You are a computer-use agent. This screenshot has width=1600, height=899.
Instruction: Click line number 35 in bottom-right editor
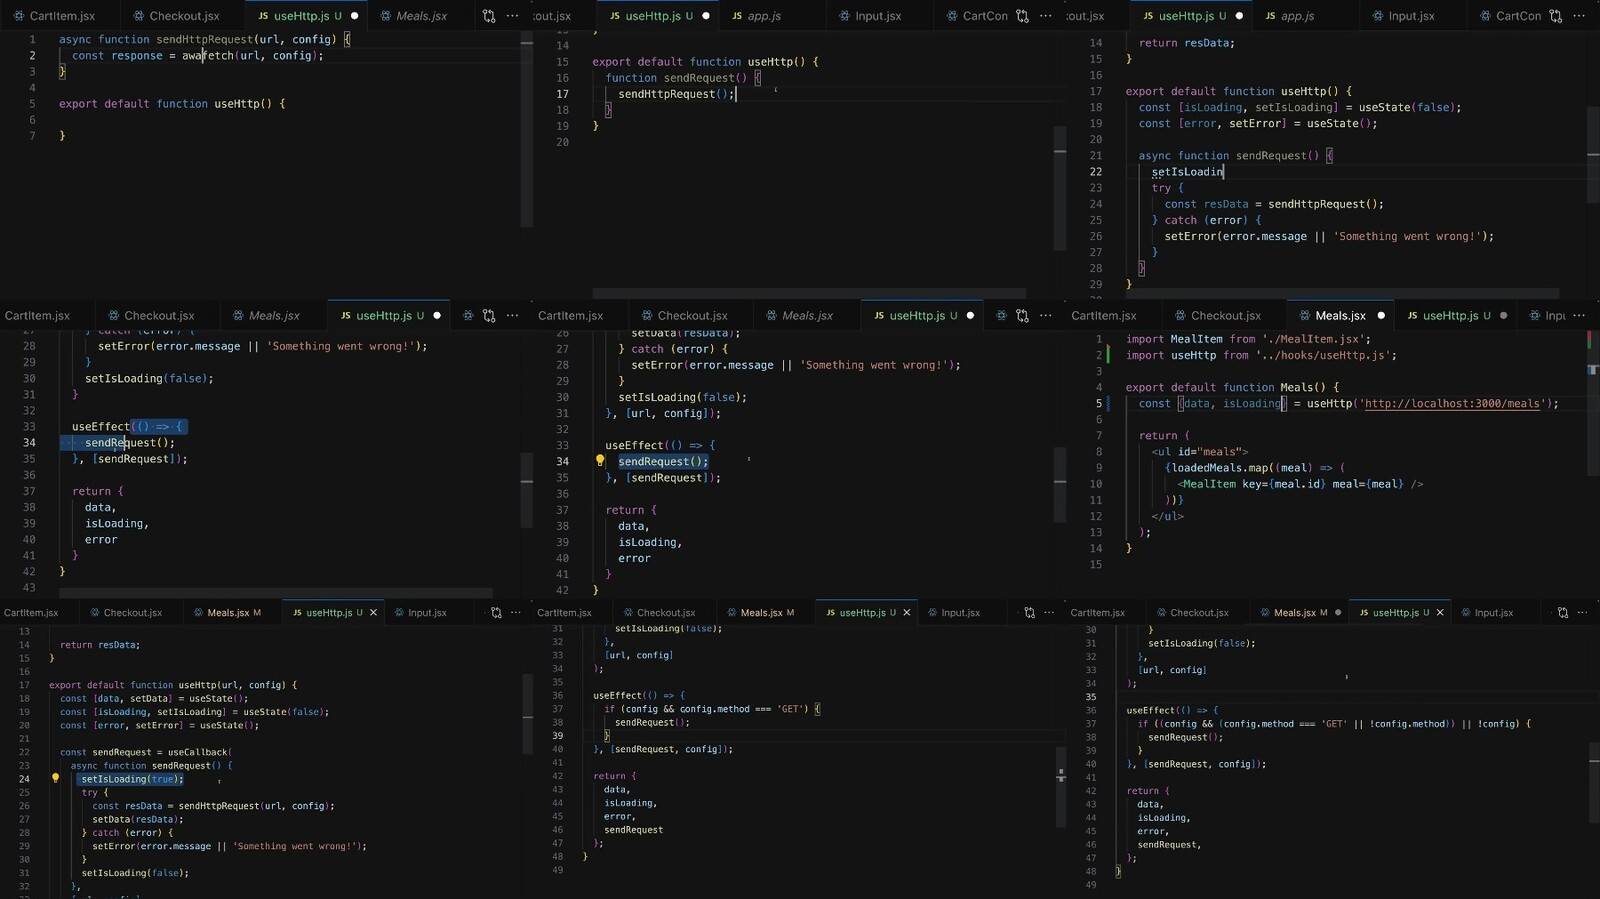tap(1091, 697)
